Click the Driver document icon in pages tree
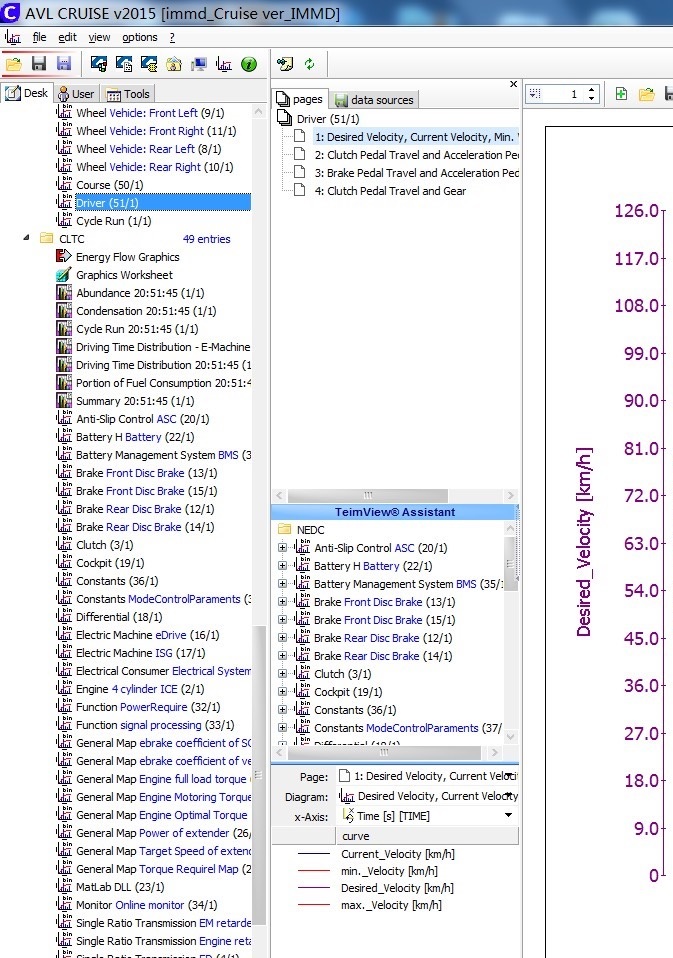This screenshot has width=673, height=958. [285, 118]
